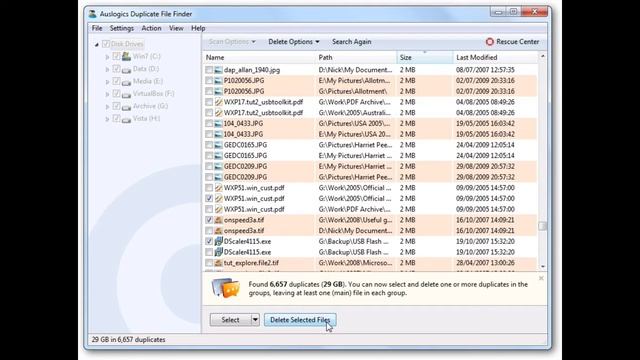Open the Help menu
This screenshot has height=360, width=640.
click(x=198, y=28)
